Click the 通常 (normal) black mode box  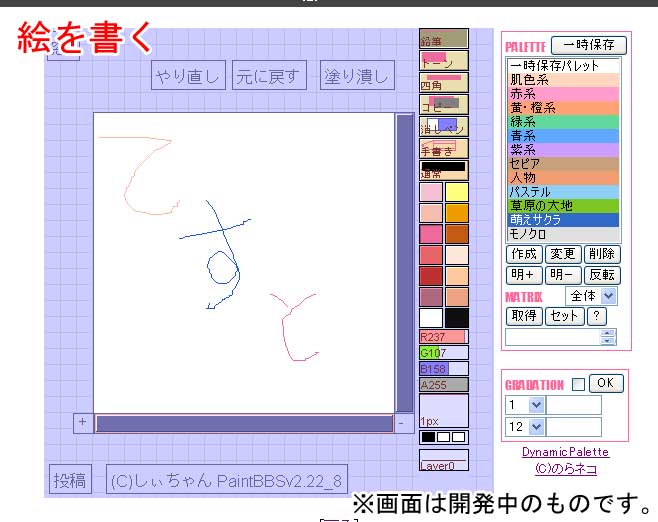click(443, 170)
